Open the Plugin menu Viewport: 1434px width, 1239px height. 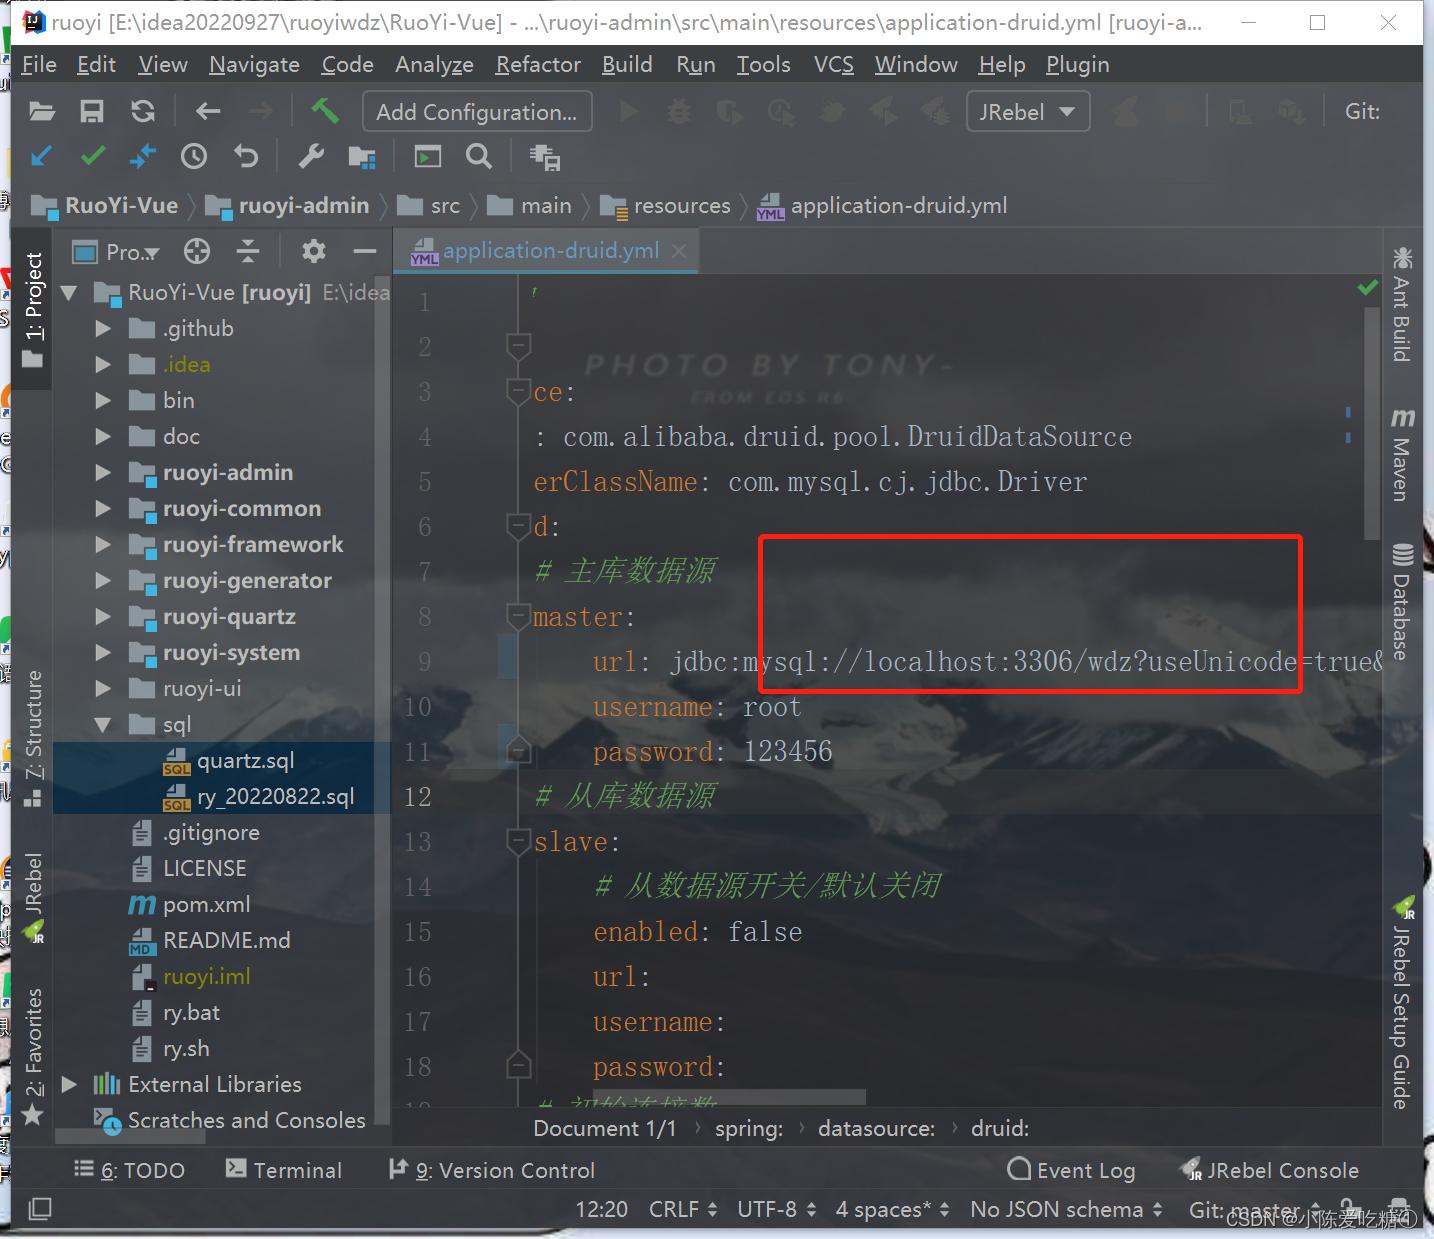click(x=1078, y=65)
